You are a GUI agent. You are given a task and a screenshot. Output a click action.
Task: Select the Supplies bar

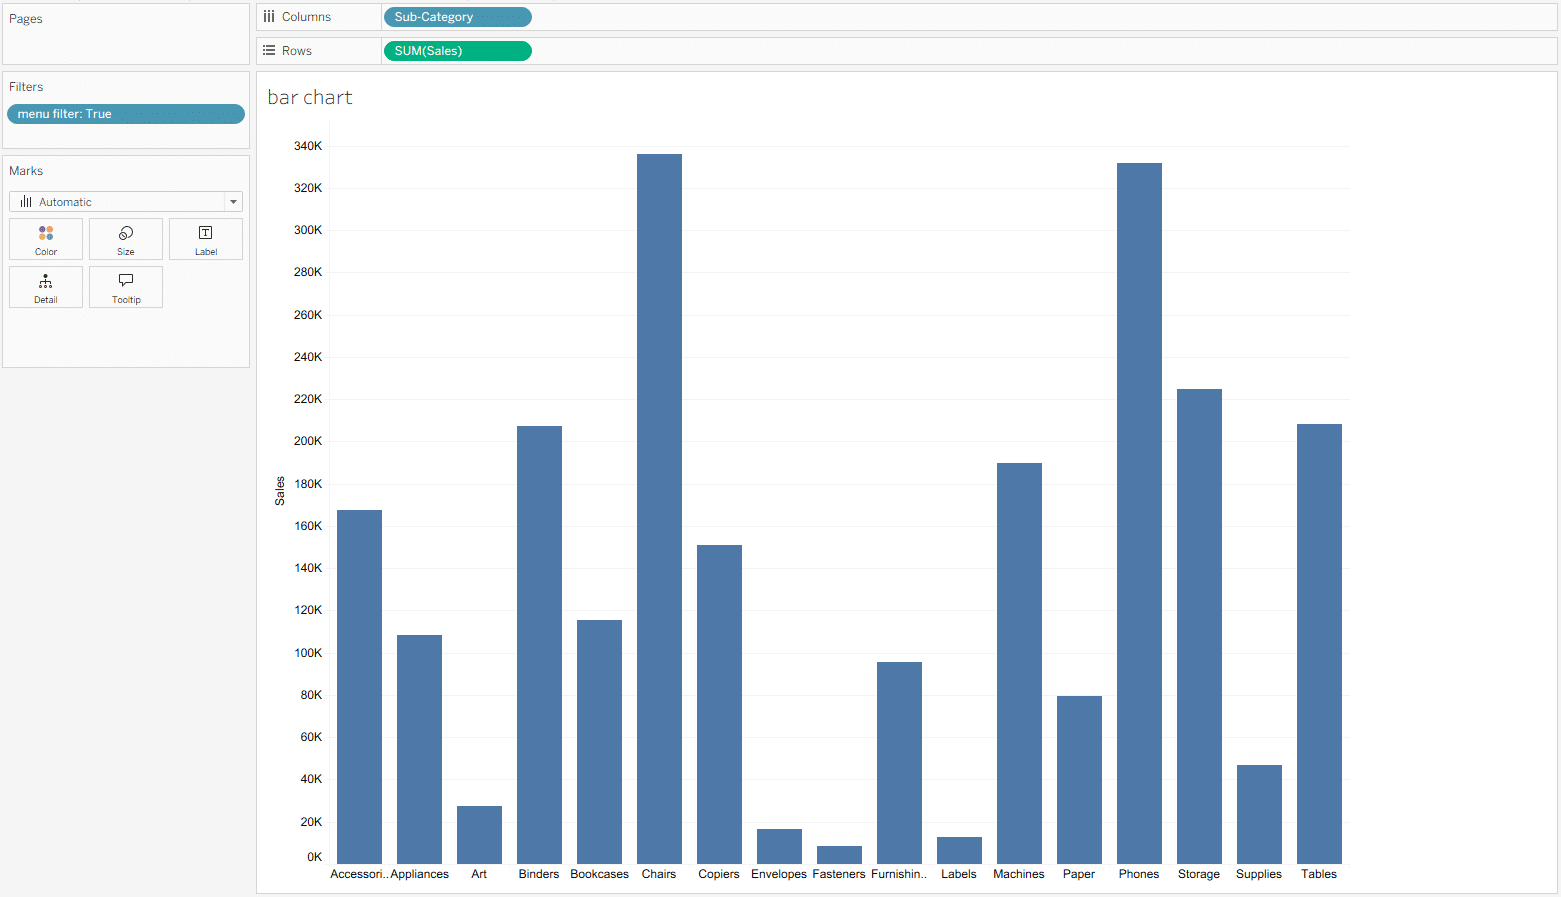tap(1259, 814)
